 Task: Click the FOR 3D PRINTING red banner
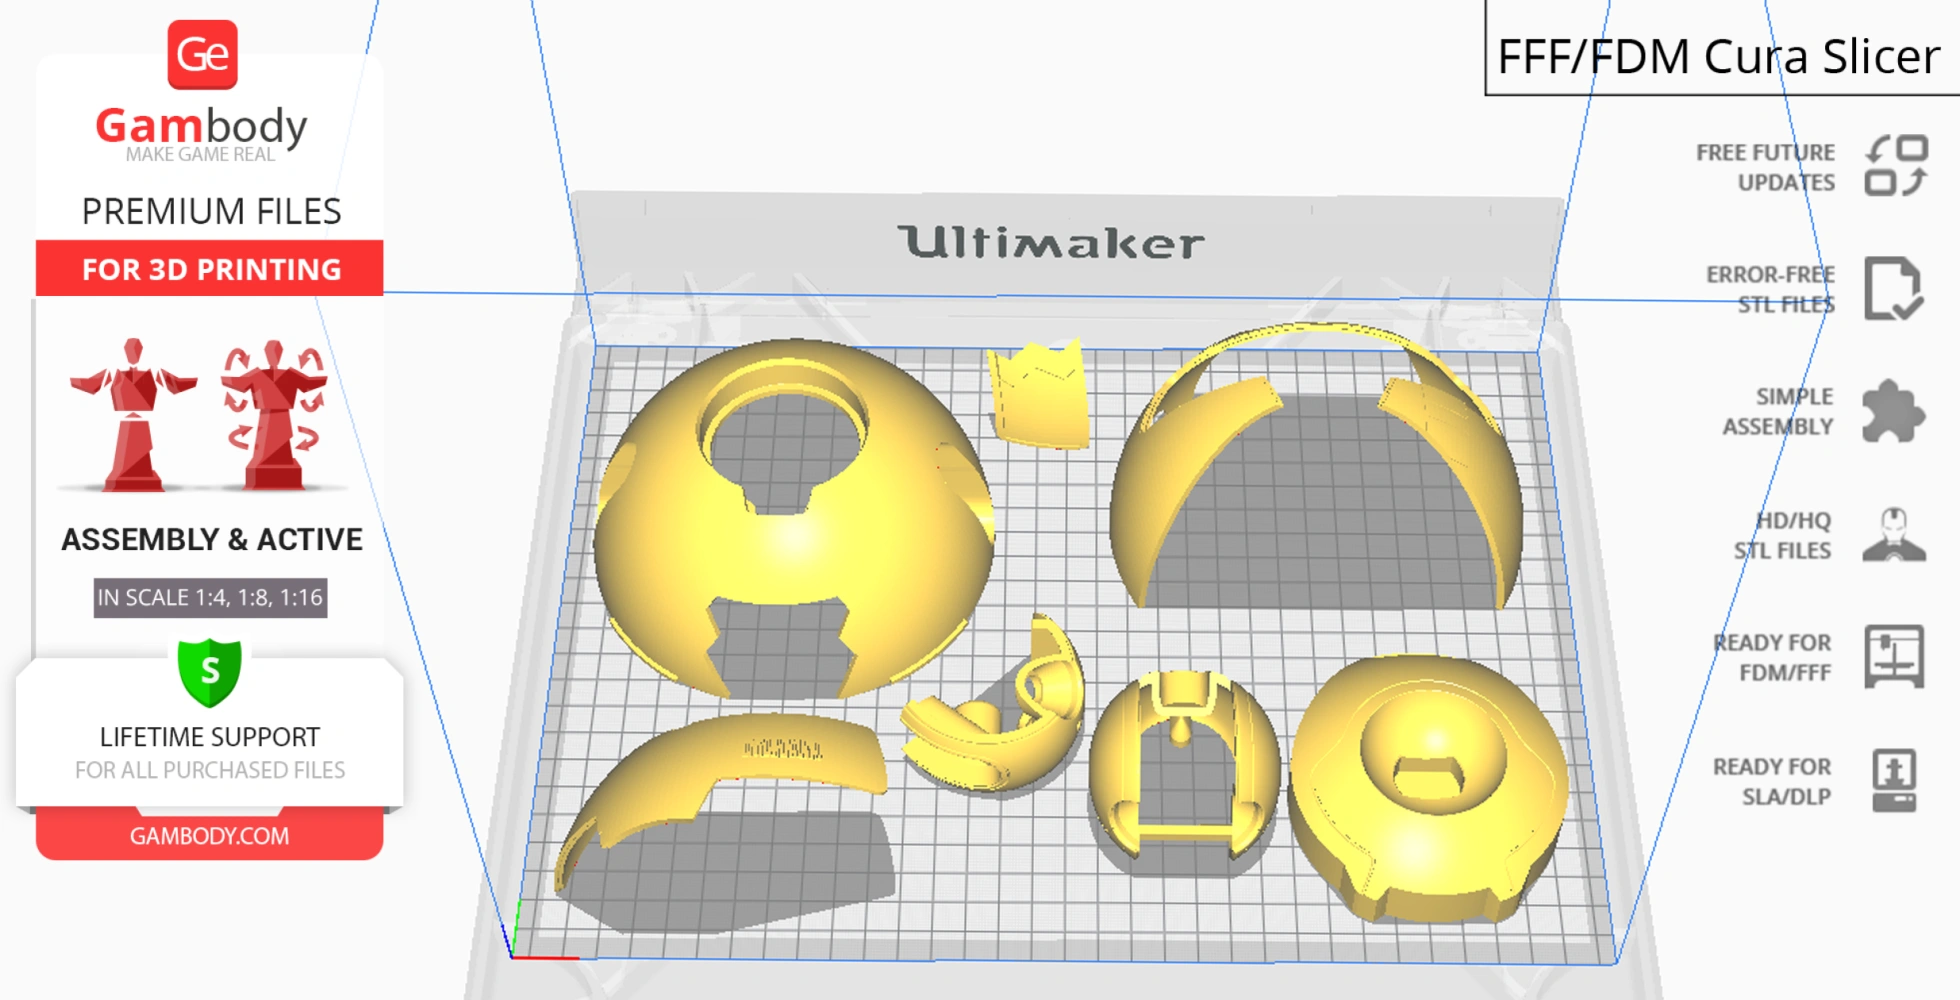coord(210,269)
